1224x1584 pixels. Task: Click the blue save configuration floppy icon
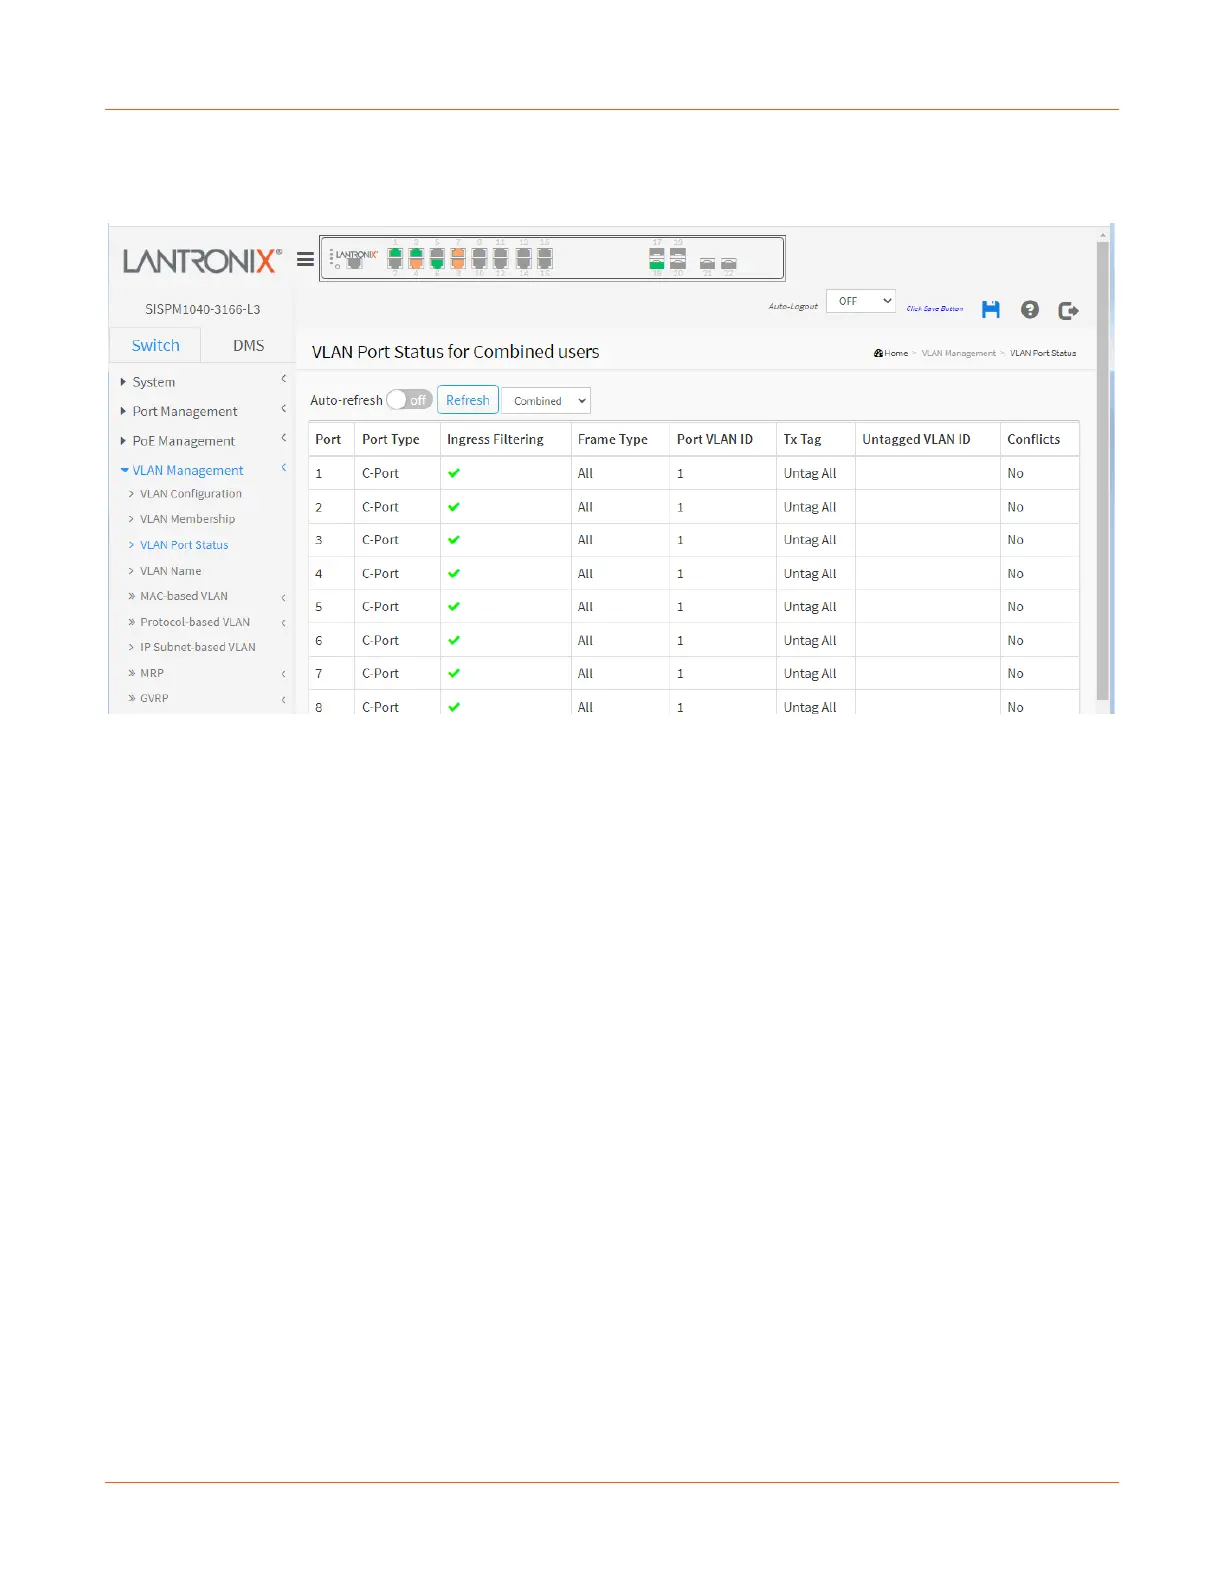pos(990,310)
